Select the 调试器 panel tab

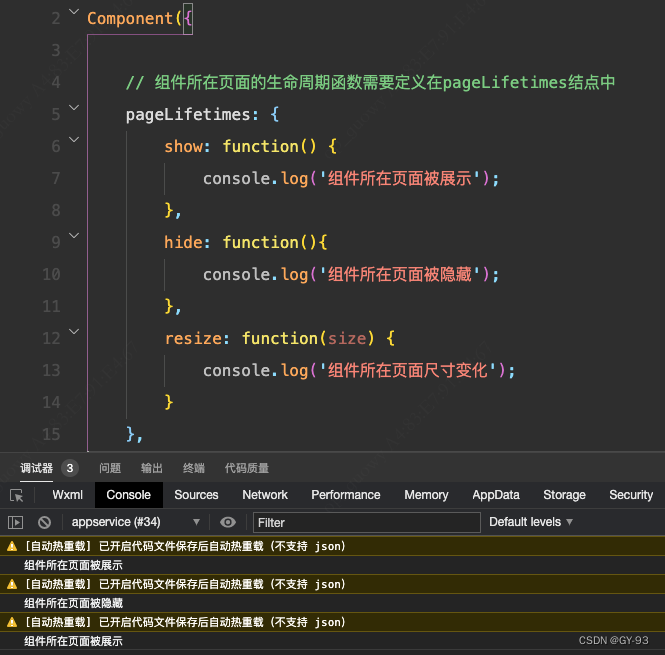point(36,468)
